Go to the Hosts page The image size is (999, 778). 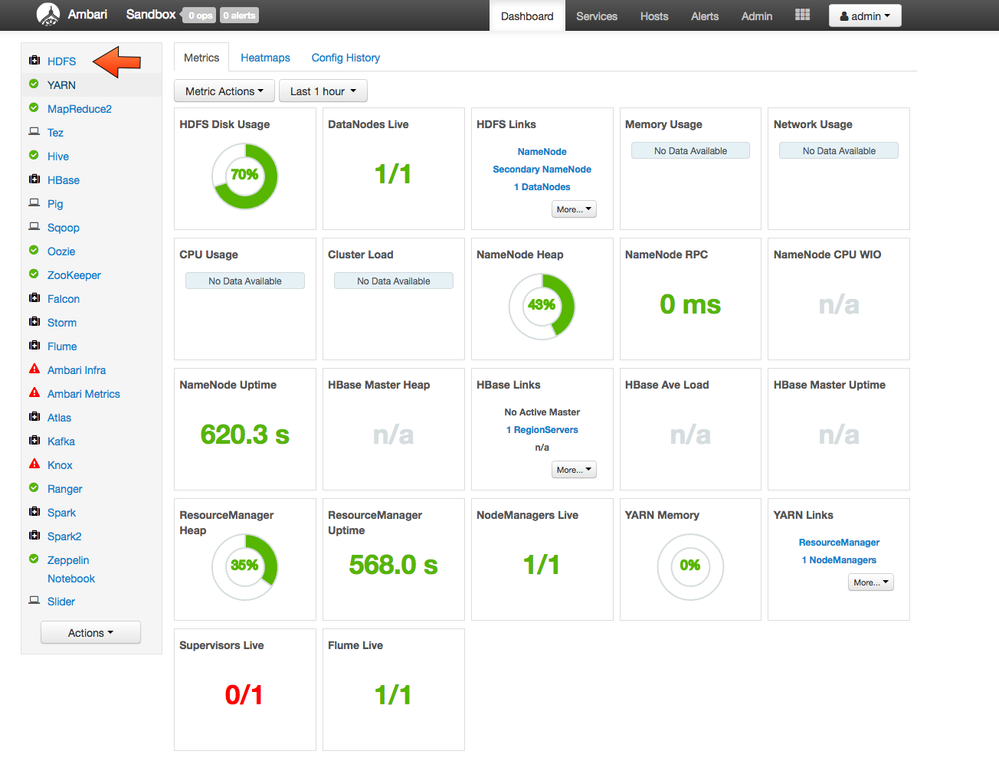click(x=654, y=16)
